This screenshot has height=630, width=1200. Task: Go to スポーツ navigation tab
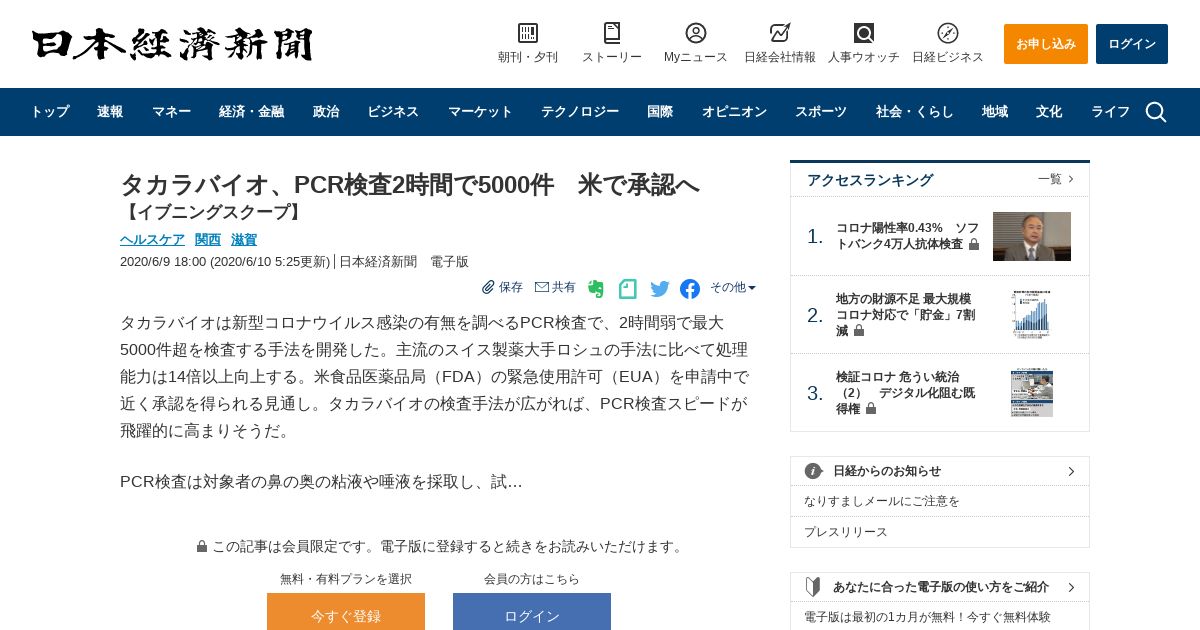pos(821,112)
